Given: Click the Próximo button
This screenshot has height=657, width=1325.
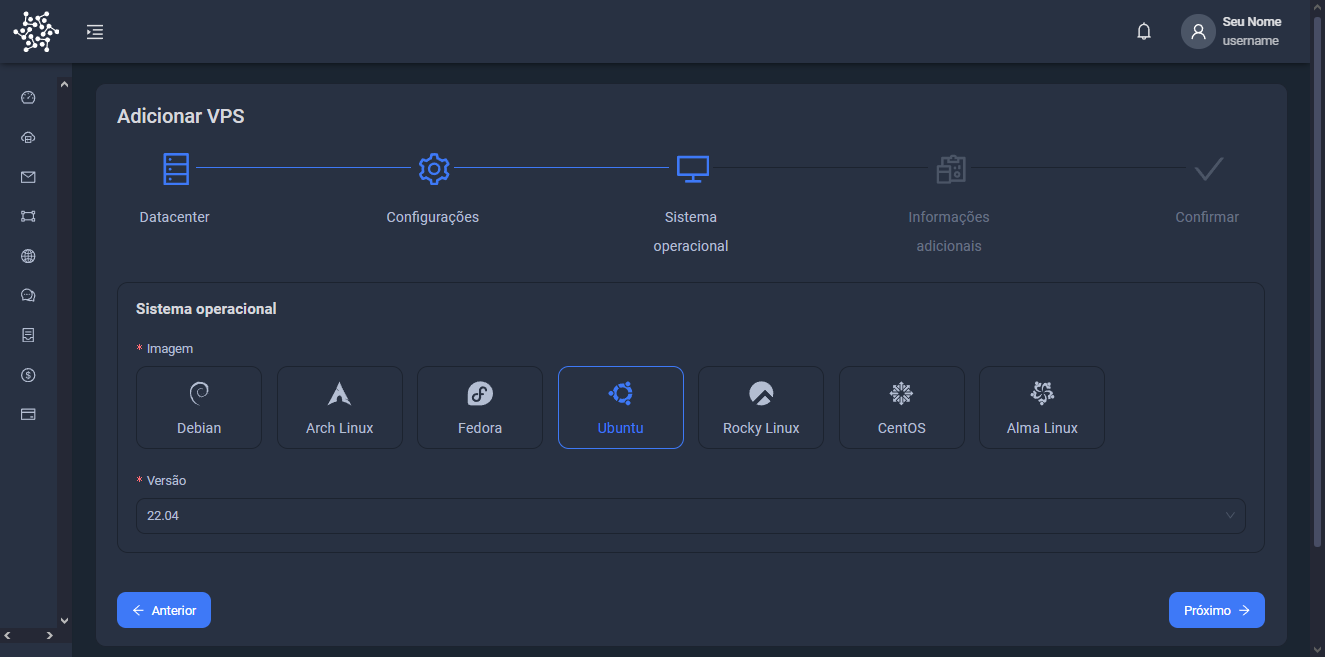Looking at the screenshot, I should click(1217, 610).
